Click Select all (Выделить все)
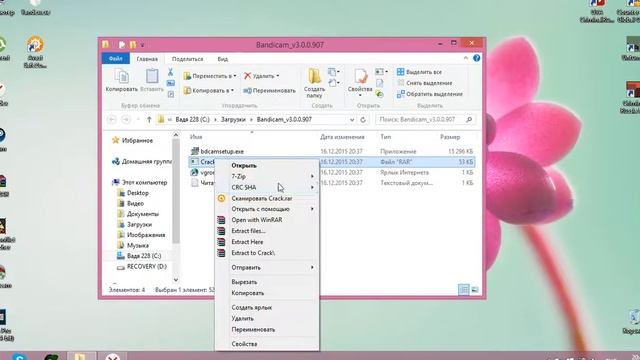The image size is (640, 360). (x=419, y=72)
